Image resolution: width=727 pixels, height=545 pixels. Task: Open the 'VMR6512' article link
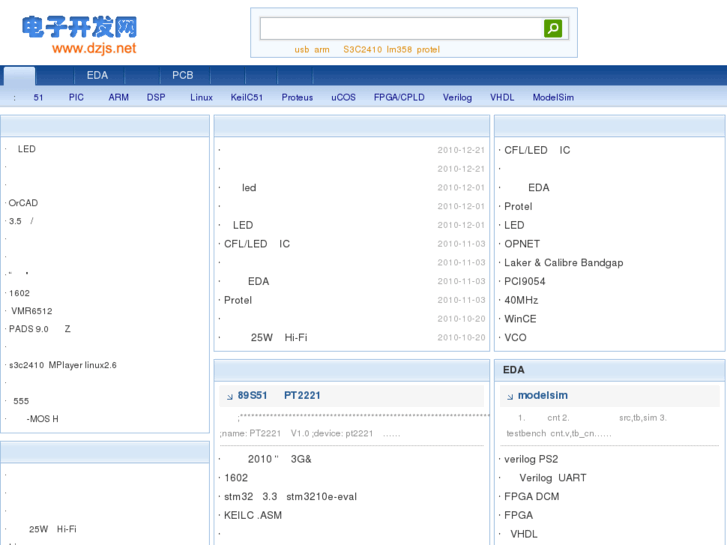point(32,311)
